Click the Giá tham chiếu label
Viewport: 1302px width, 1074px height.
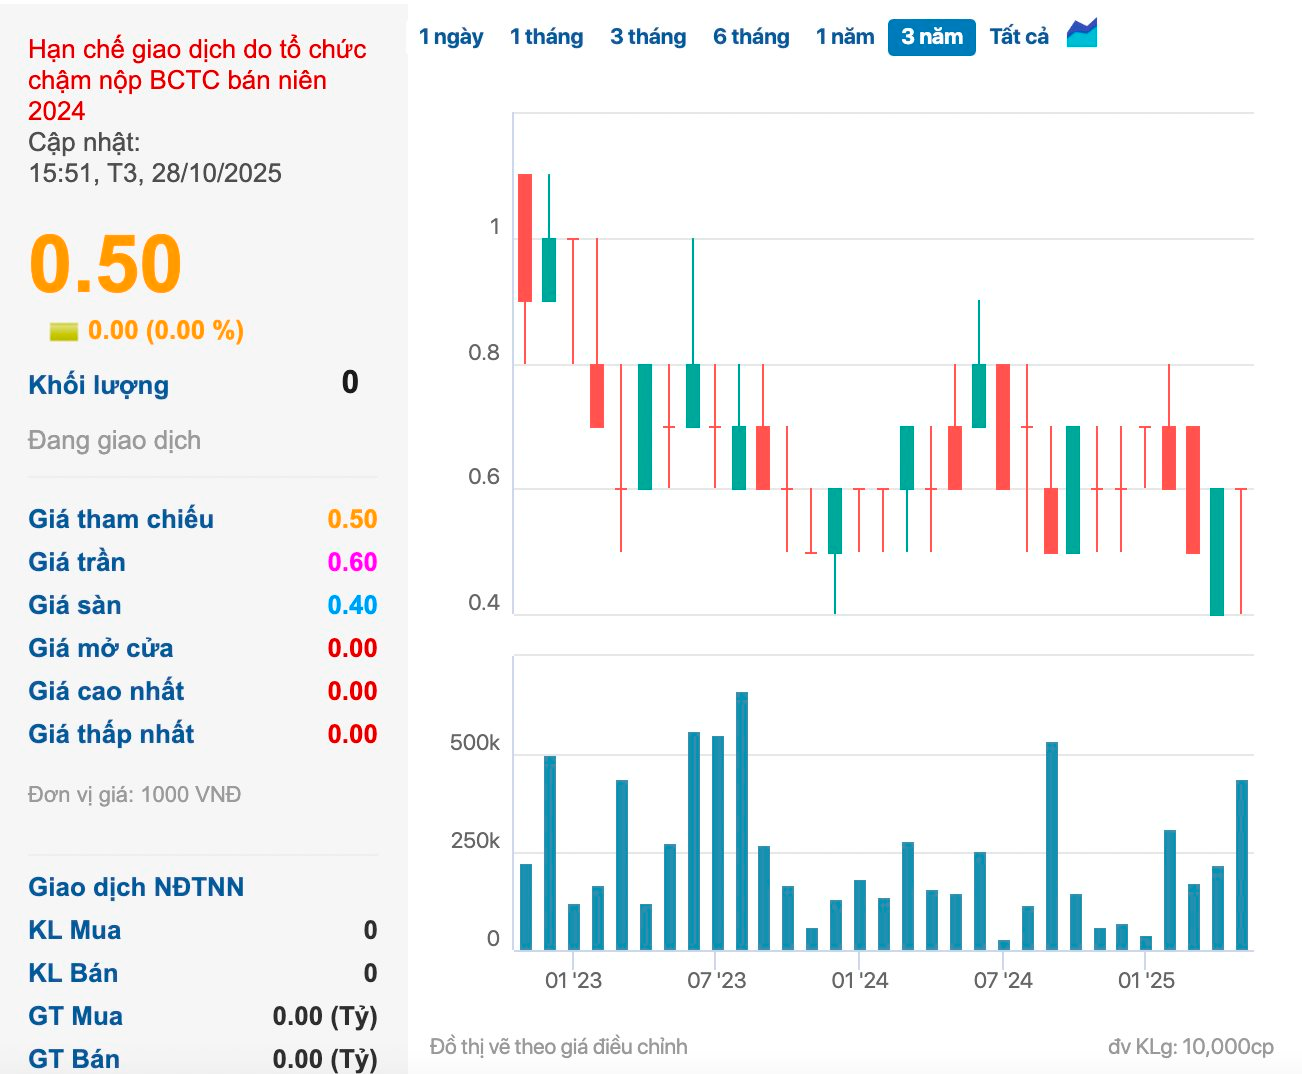click(121, 519)
